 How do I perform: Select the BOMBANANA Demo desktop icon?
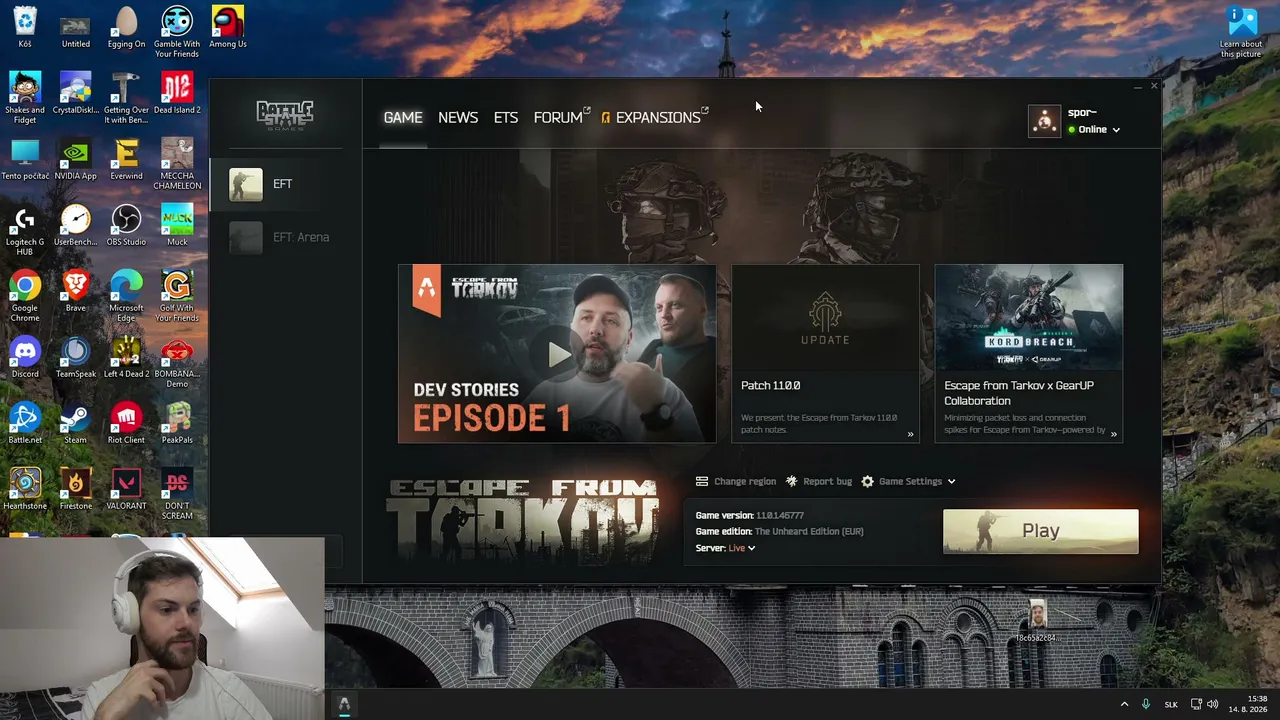177,362
